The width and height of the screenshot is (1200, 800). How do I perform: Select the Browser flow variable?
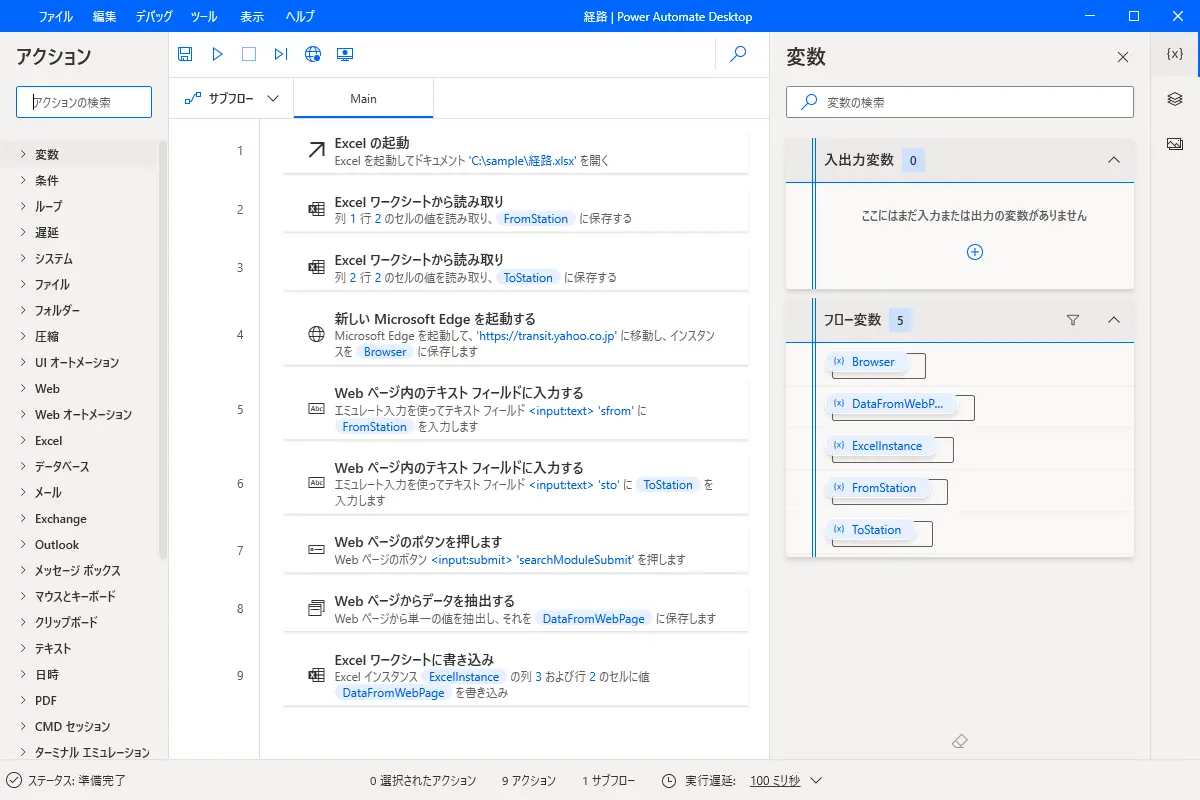(866, 362)
